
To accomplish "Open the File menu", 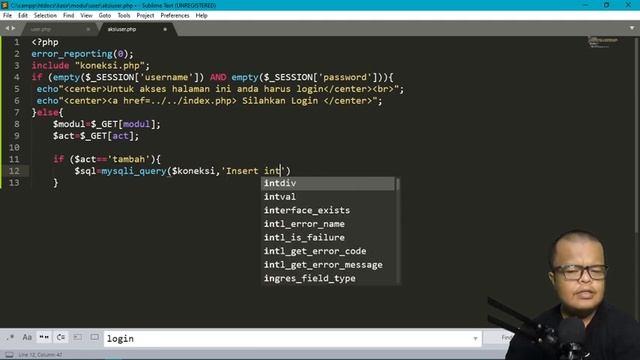I will coord(7,16).
